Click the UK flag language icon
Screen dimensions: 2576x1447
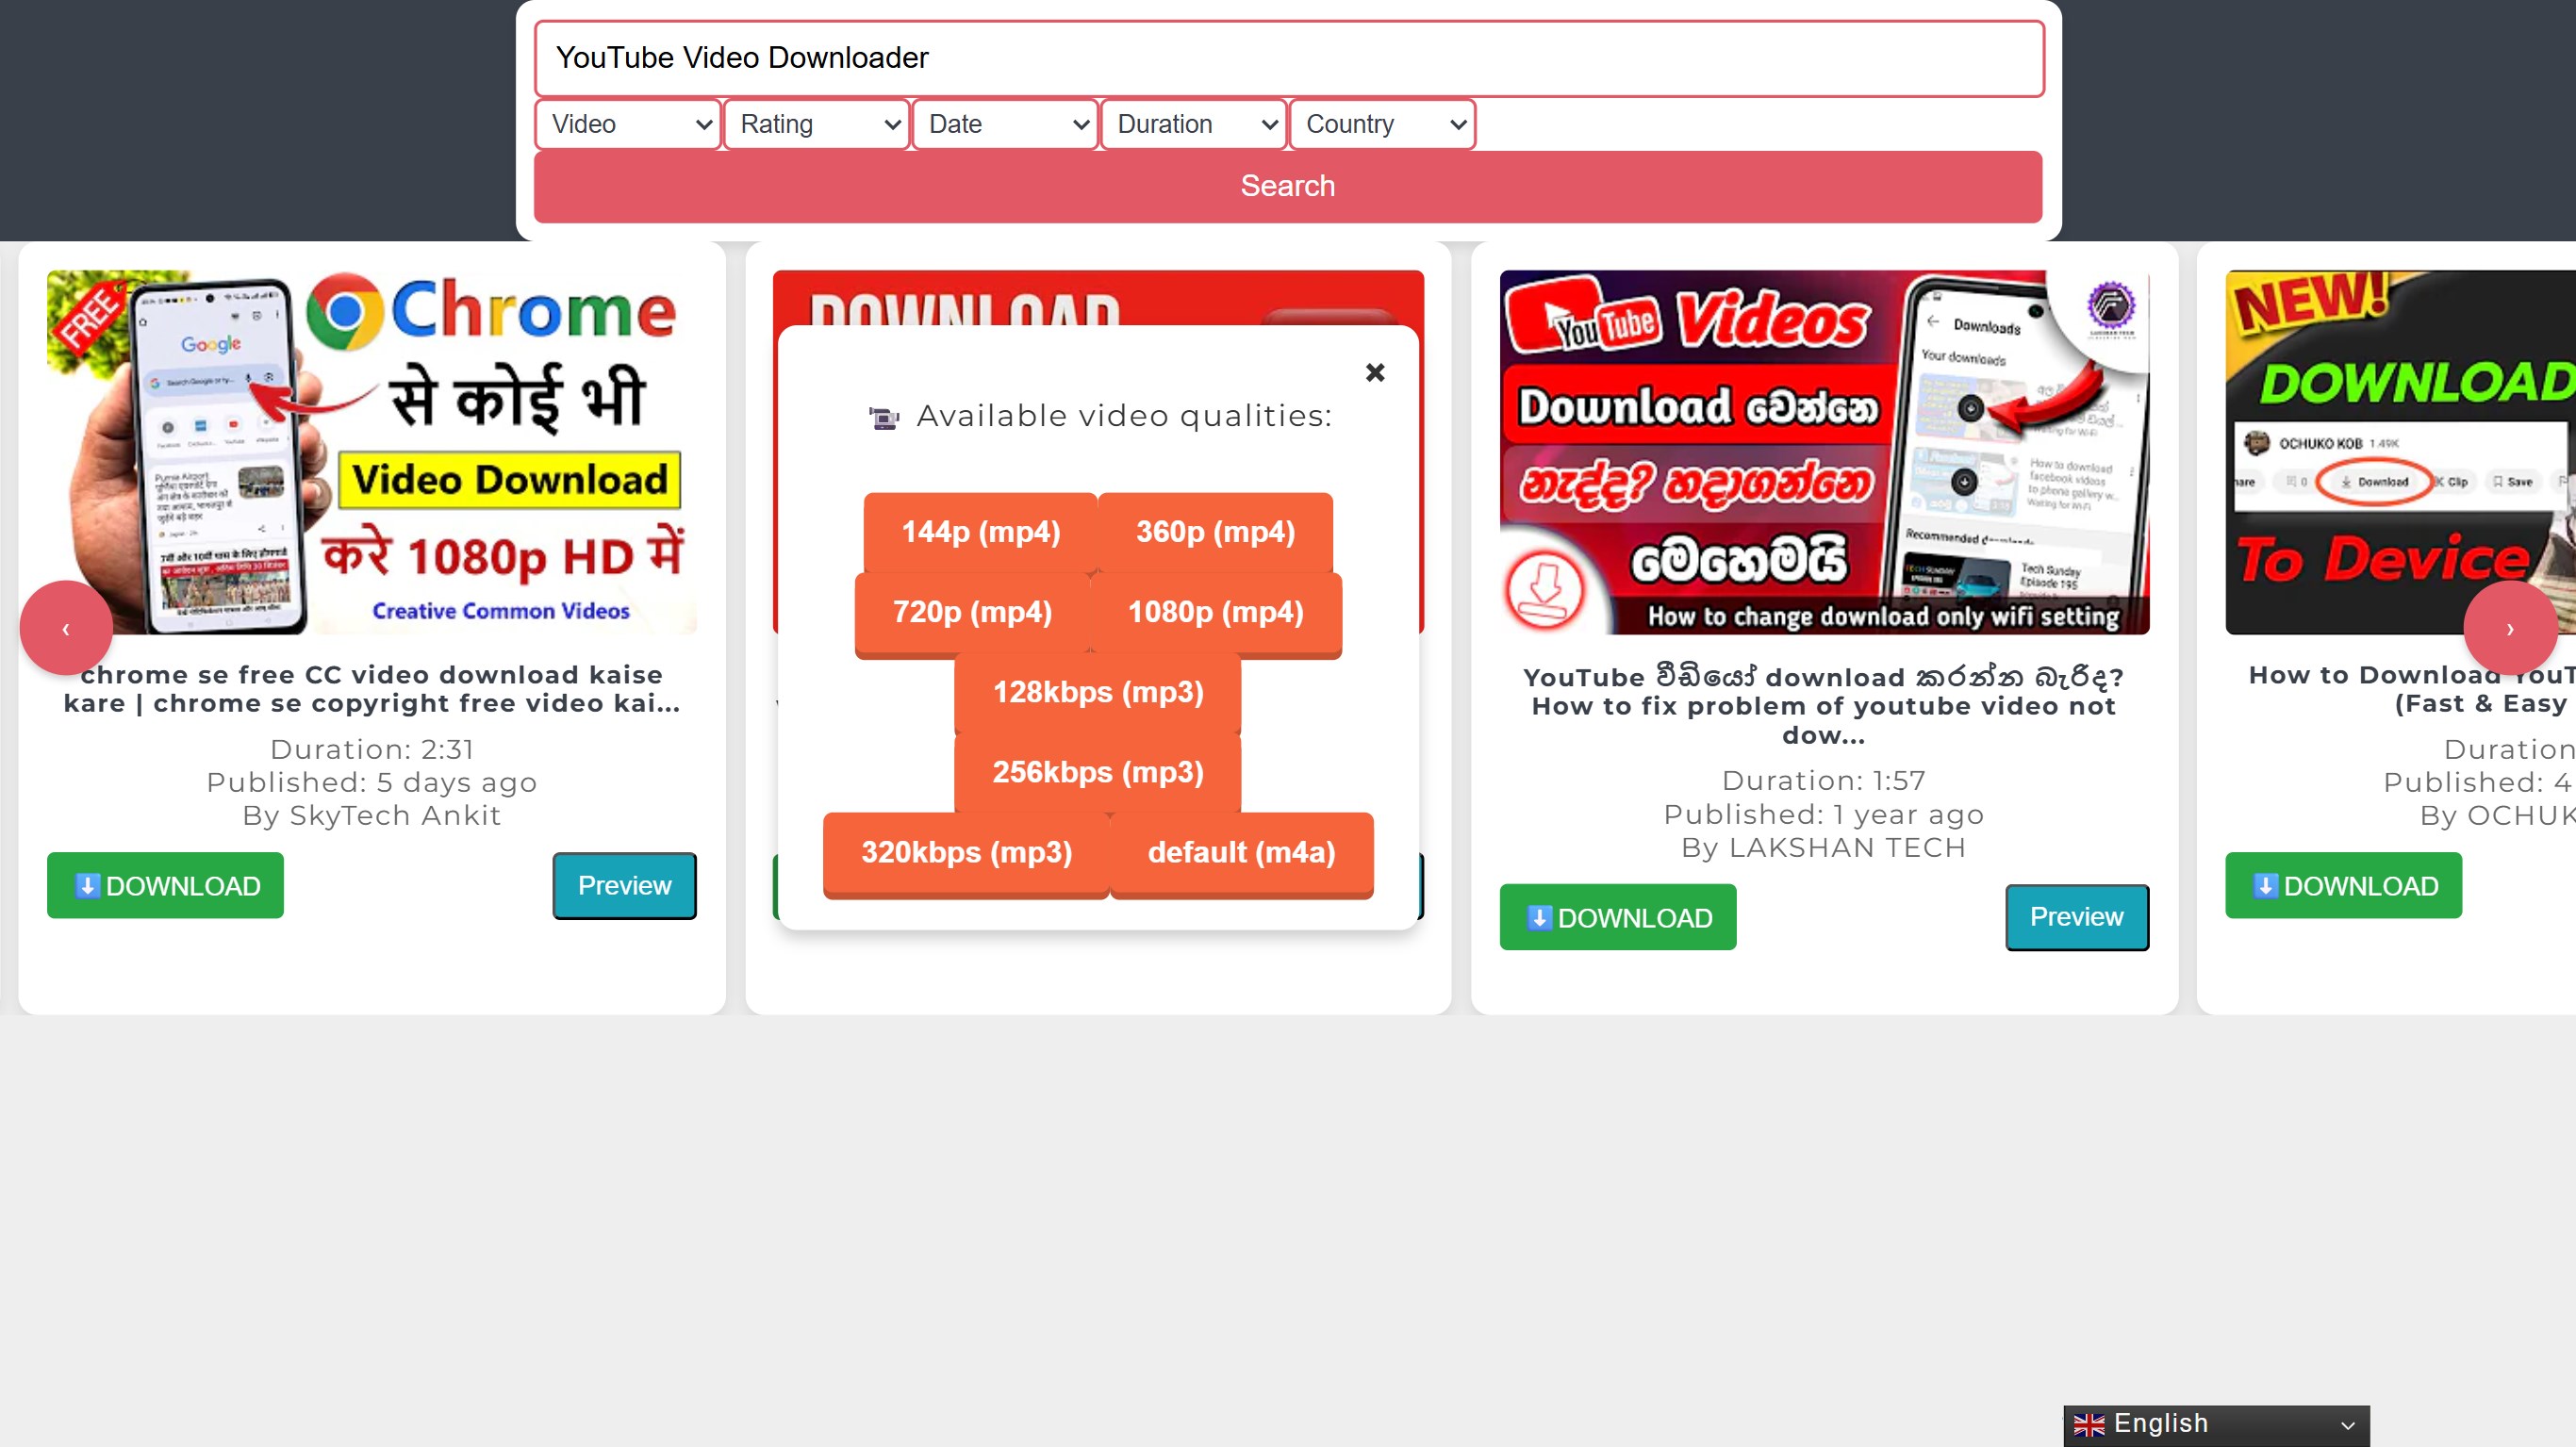point(2089,1424)
